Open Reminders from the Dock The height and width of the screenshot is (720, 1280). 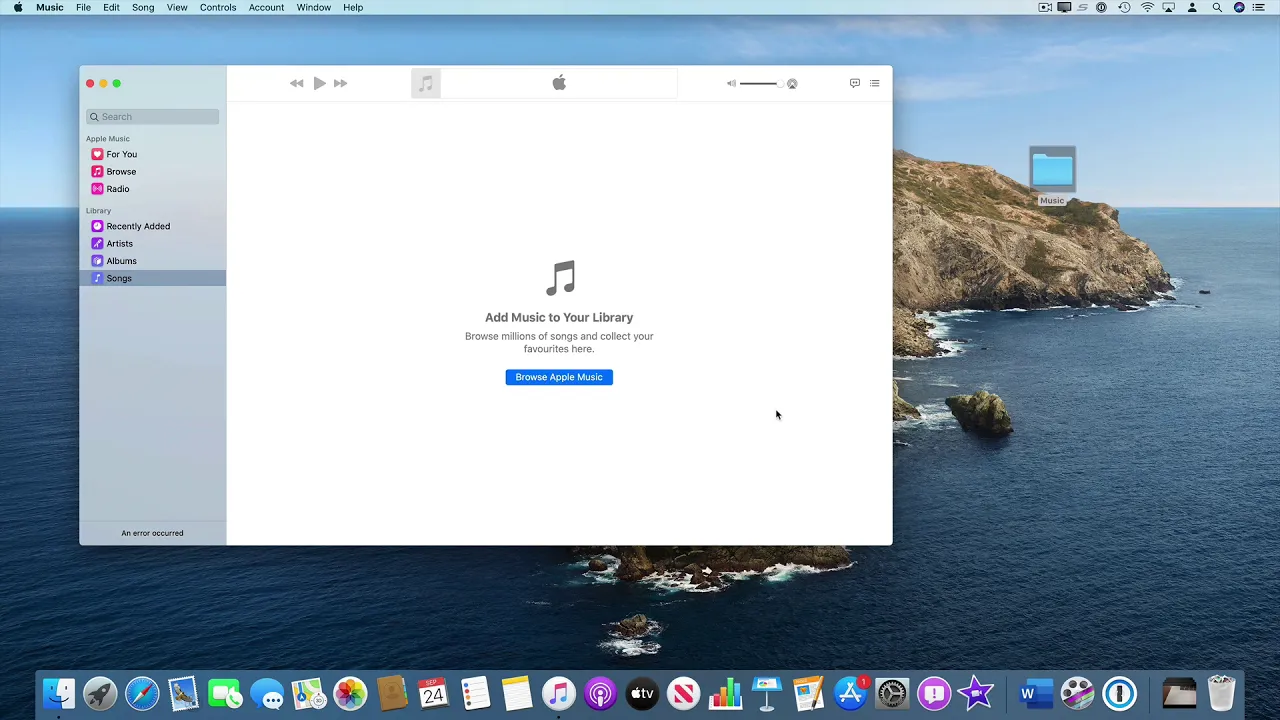tap(475, 693)
